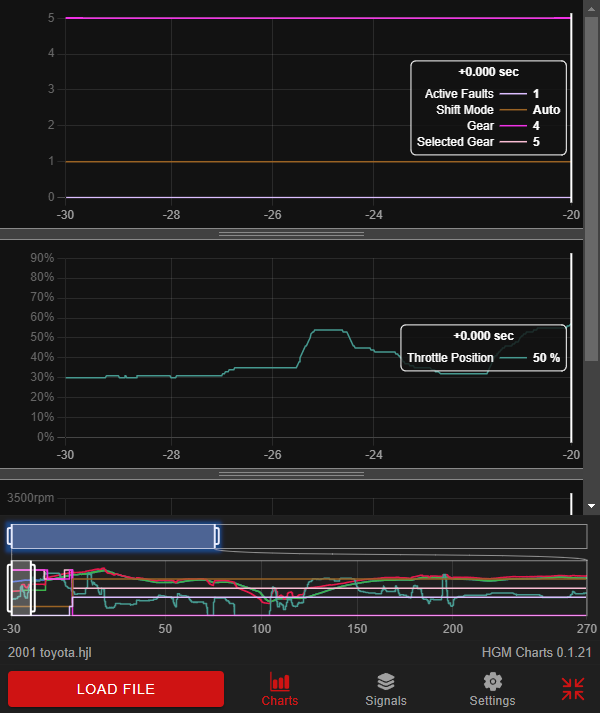Viewport: 600px width, 713px height.
Task: Click the Shift Mode legend entry
Action: coord(490,110)
